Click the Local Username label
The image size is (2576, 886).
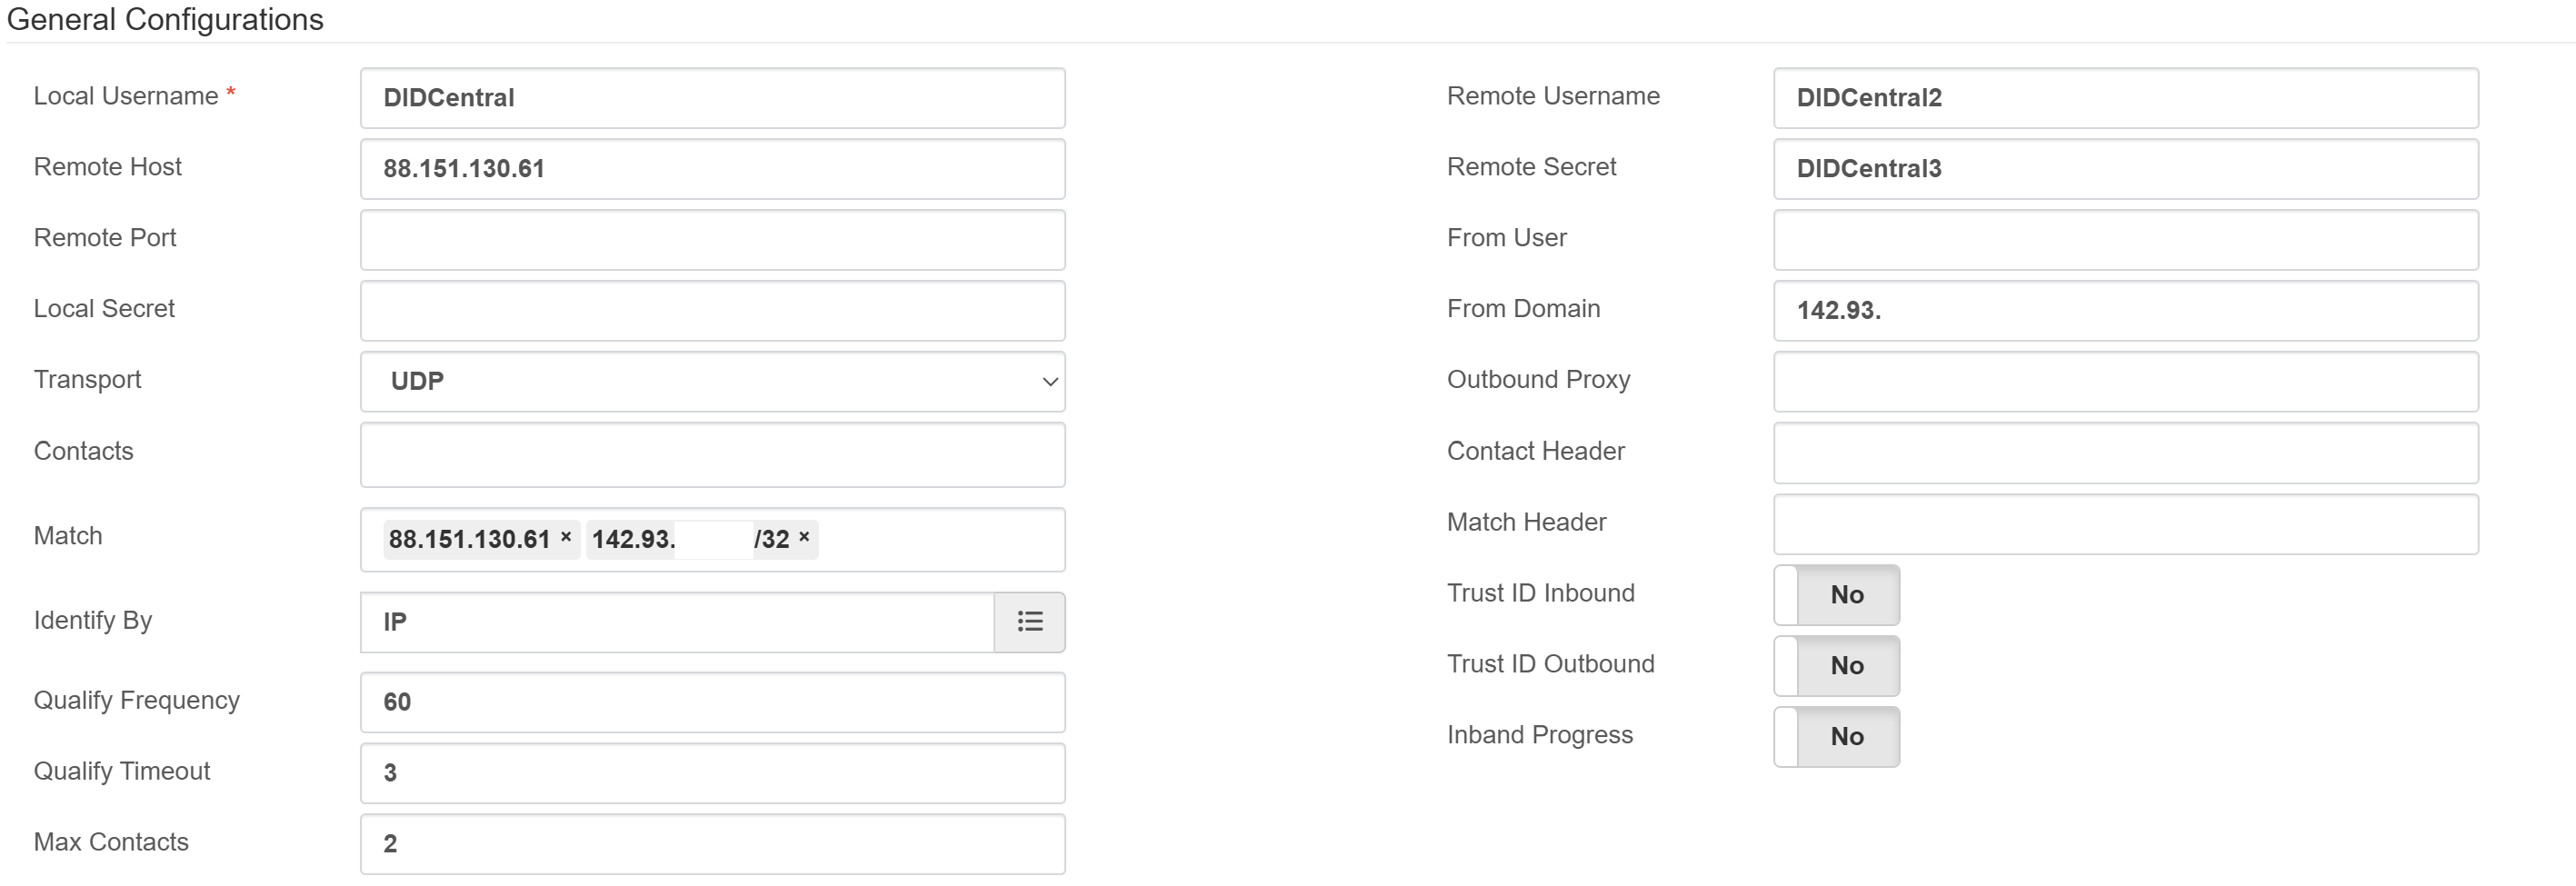coord(126,96)
